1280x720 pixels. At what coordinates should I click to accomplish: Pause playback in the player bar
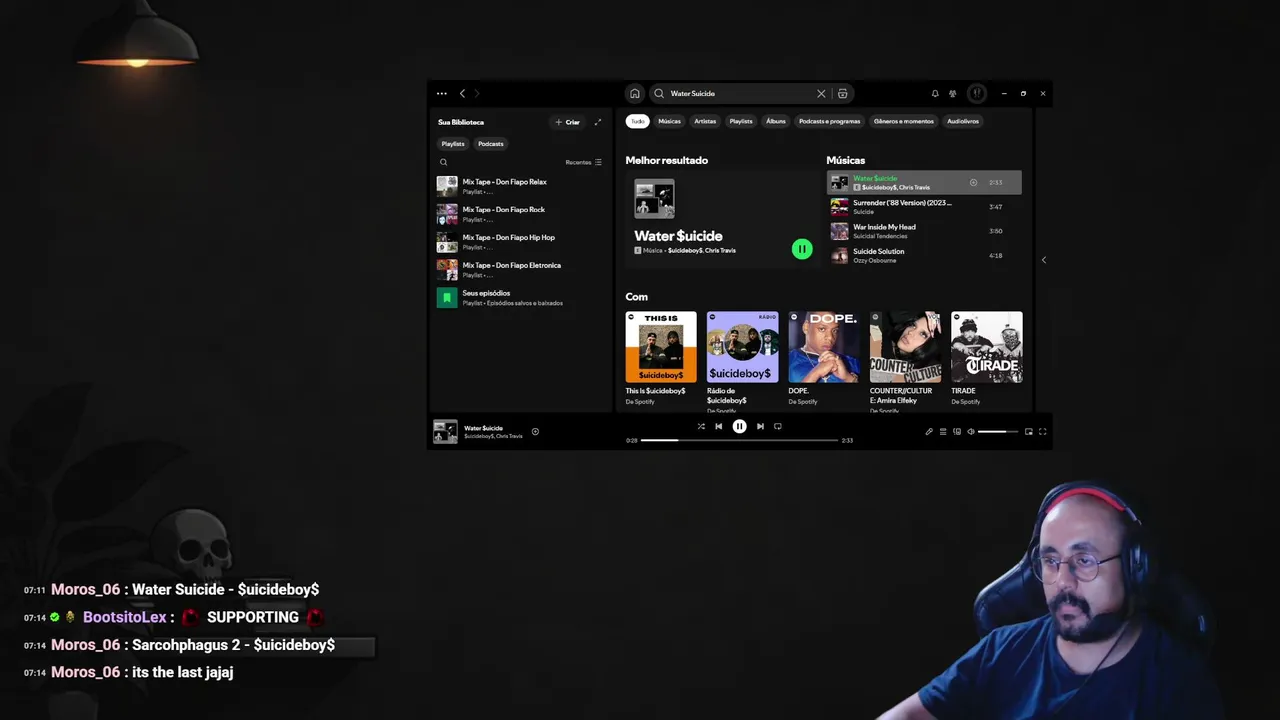(x=739, y=426)
